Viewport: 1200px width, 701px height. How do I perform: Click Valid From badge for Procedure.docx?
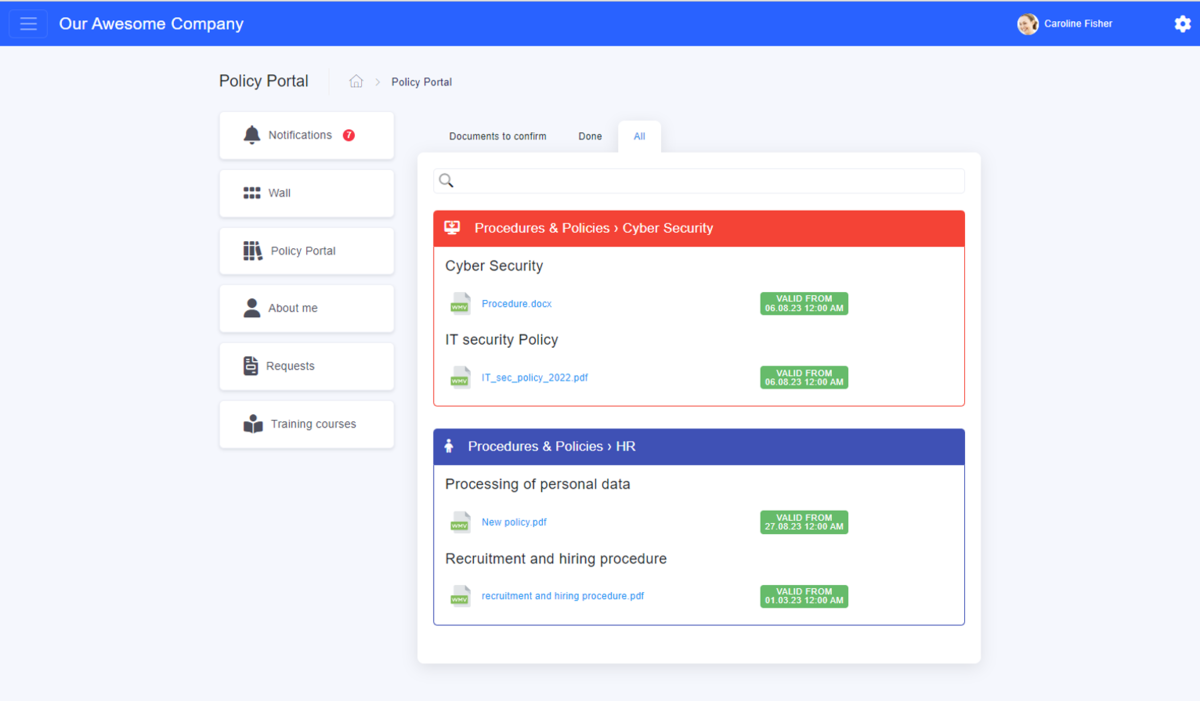pos(804,304)
